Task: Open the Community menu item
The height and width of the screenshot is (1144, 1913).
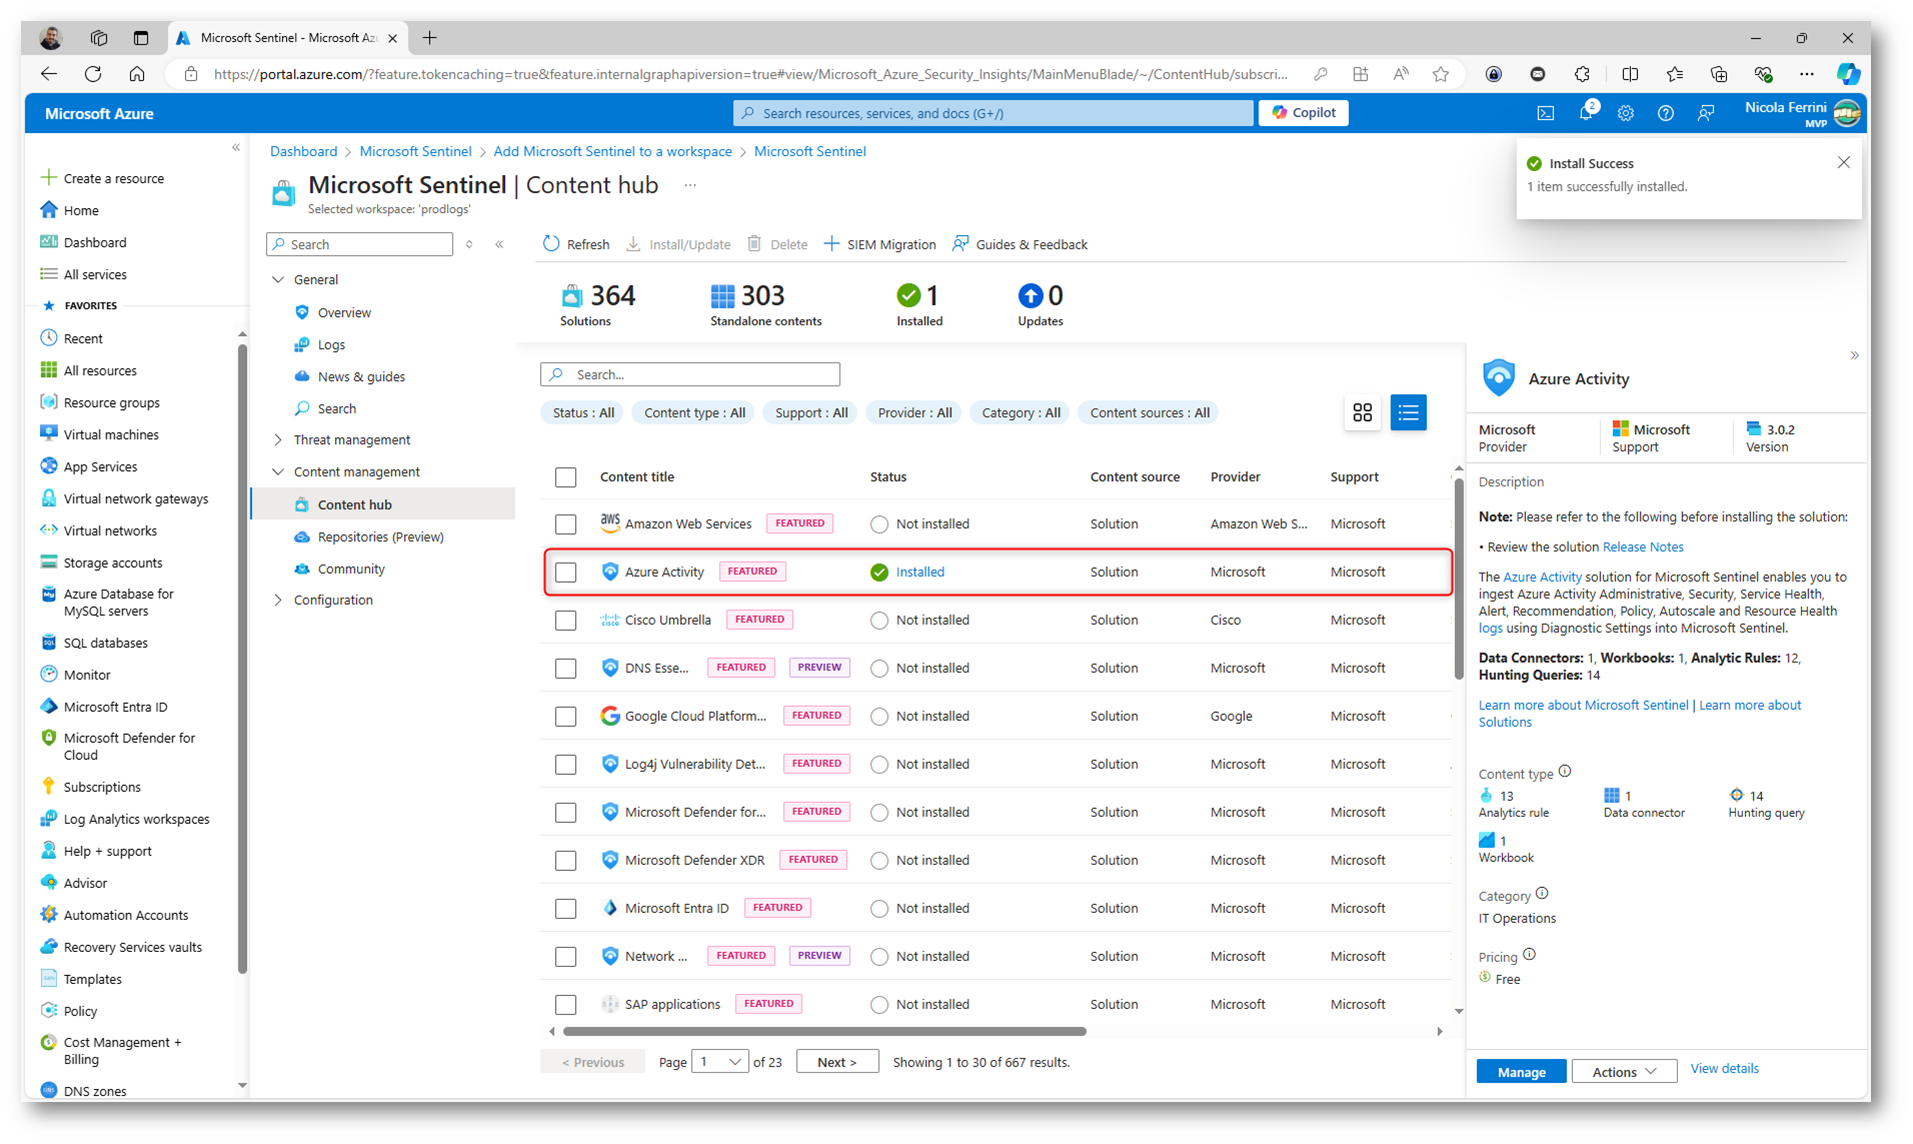Action: (x=351, y=569)
